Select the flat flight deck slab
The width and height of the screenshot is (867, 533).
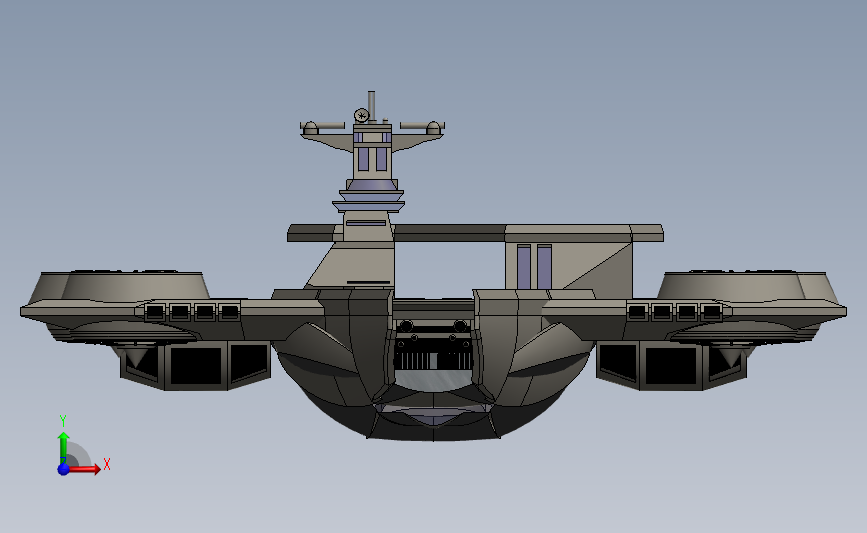pos(476,233)
